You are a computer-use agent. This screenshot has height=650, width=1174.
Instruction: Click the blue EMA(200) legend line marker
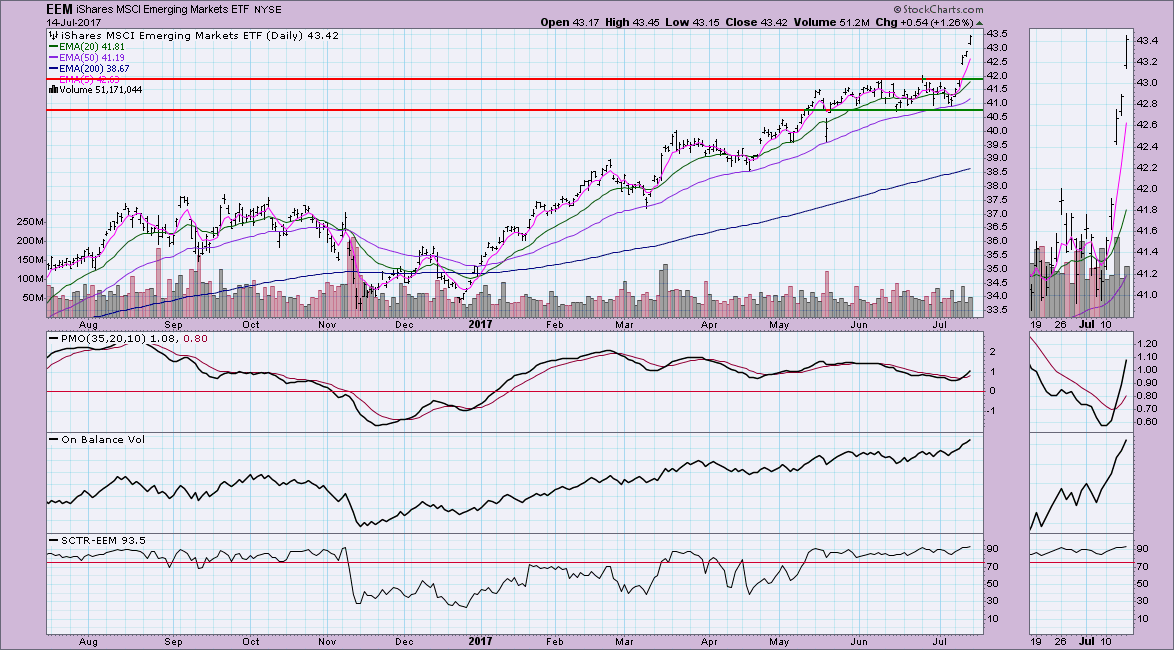pos(53,67)
